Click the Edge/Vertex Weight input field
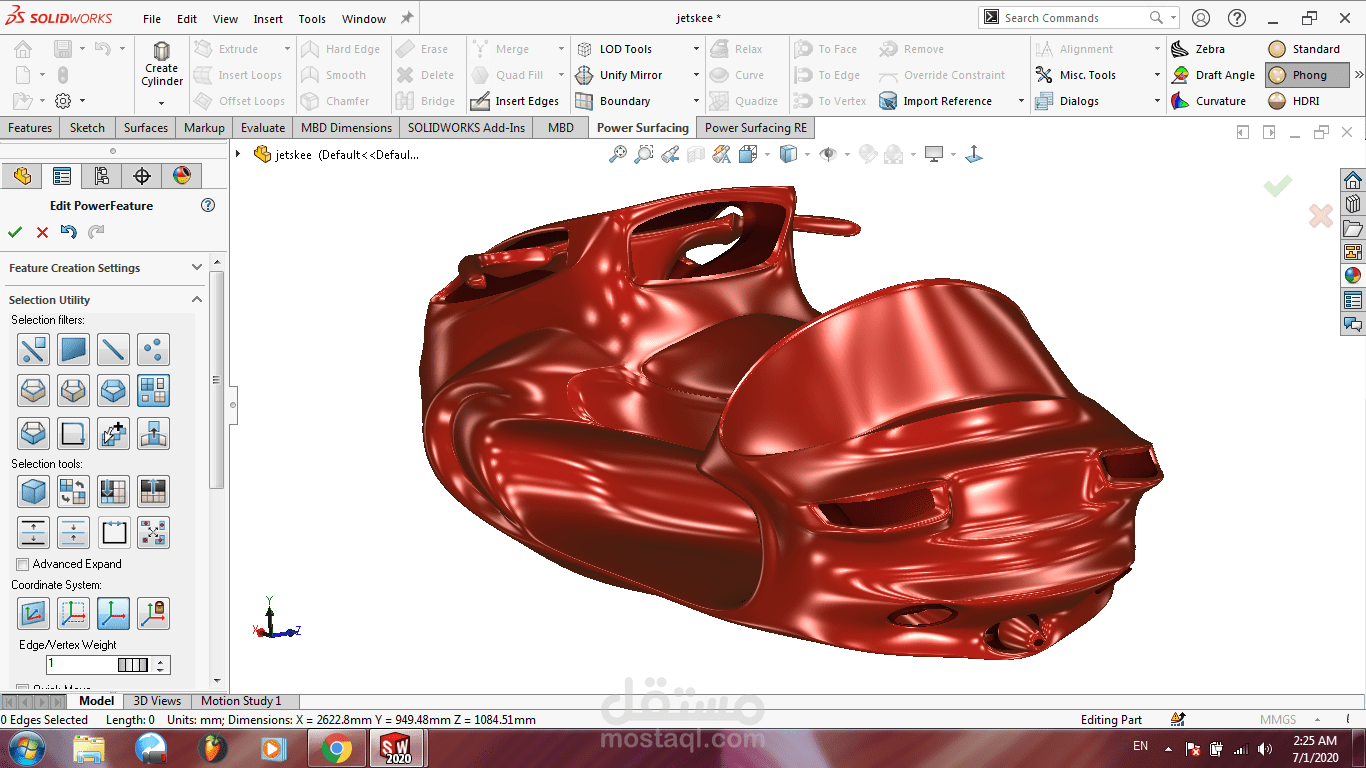1366x768 pixels. [82, 665]
